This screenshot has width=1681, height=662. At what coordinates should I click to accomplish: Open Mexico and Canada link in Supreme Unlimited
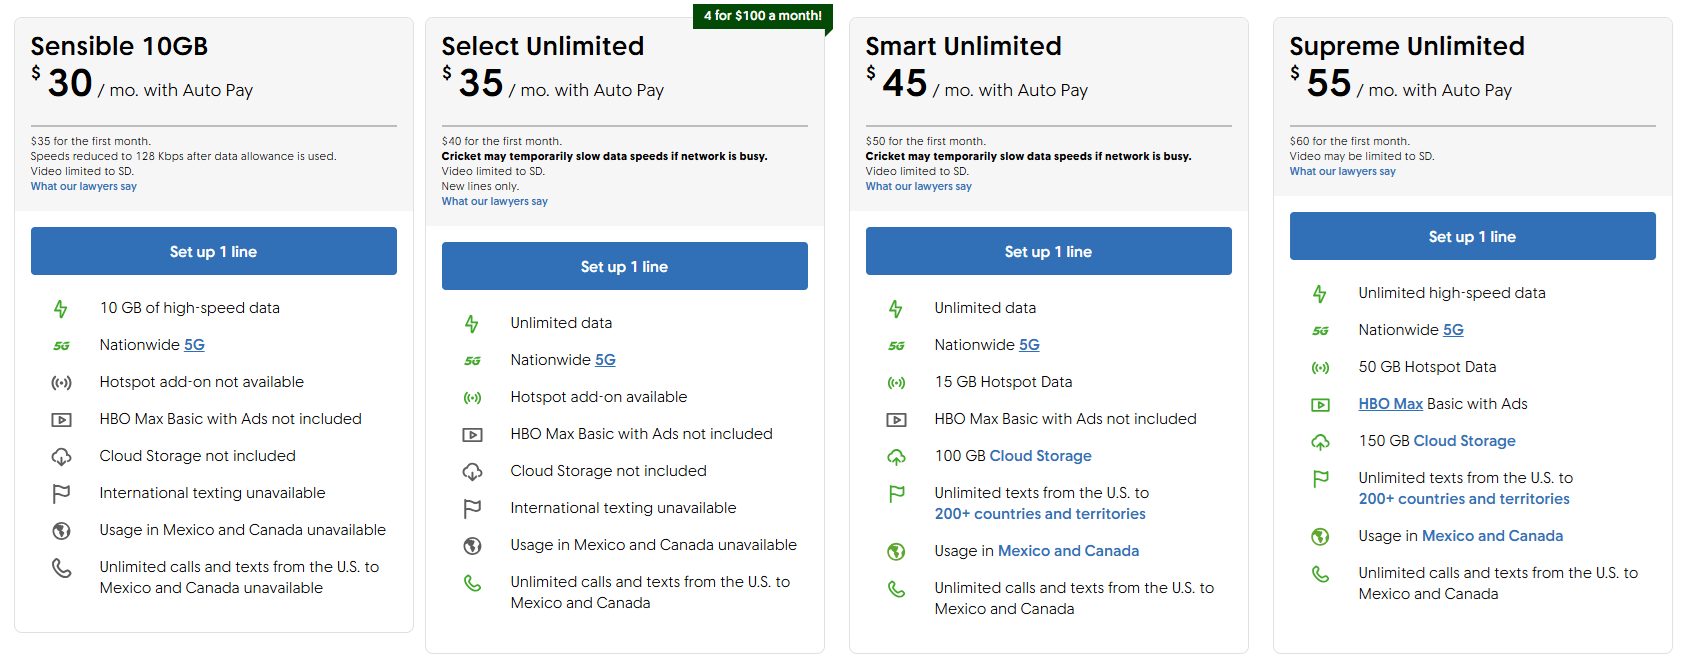1492,536
